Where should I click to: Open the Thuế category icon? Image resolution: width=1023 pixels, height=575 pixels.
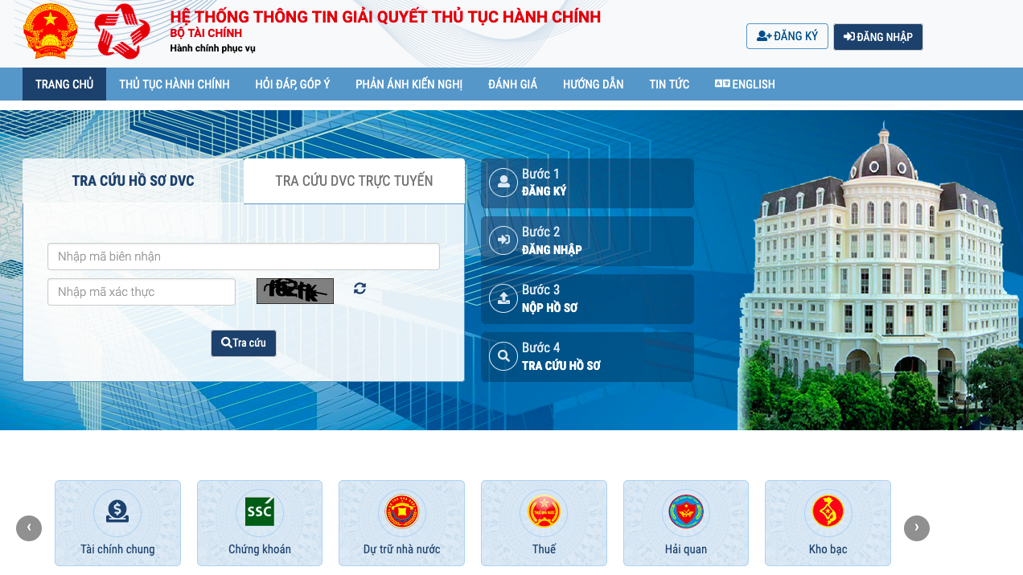[544, 511]
